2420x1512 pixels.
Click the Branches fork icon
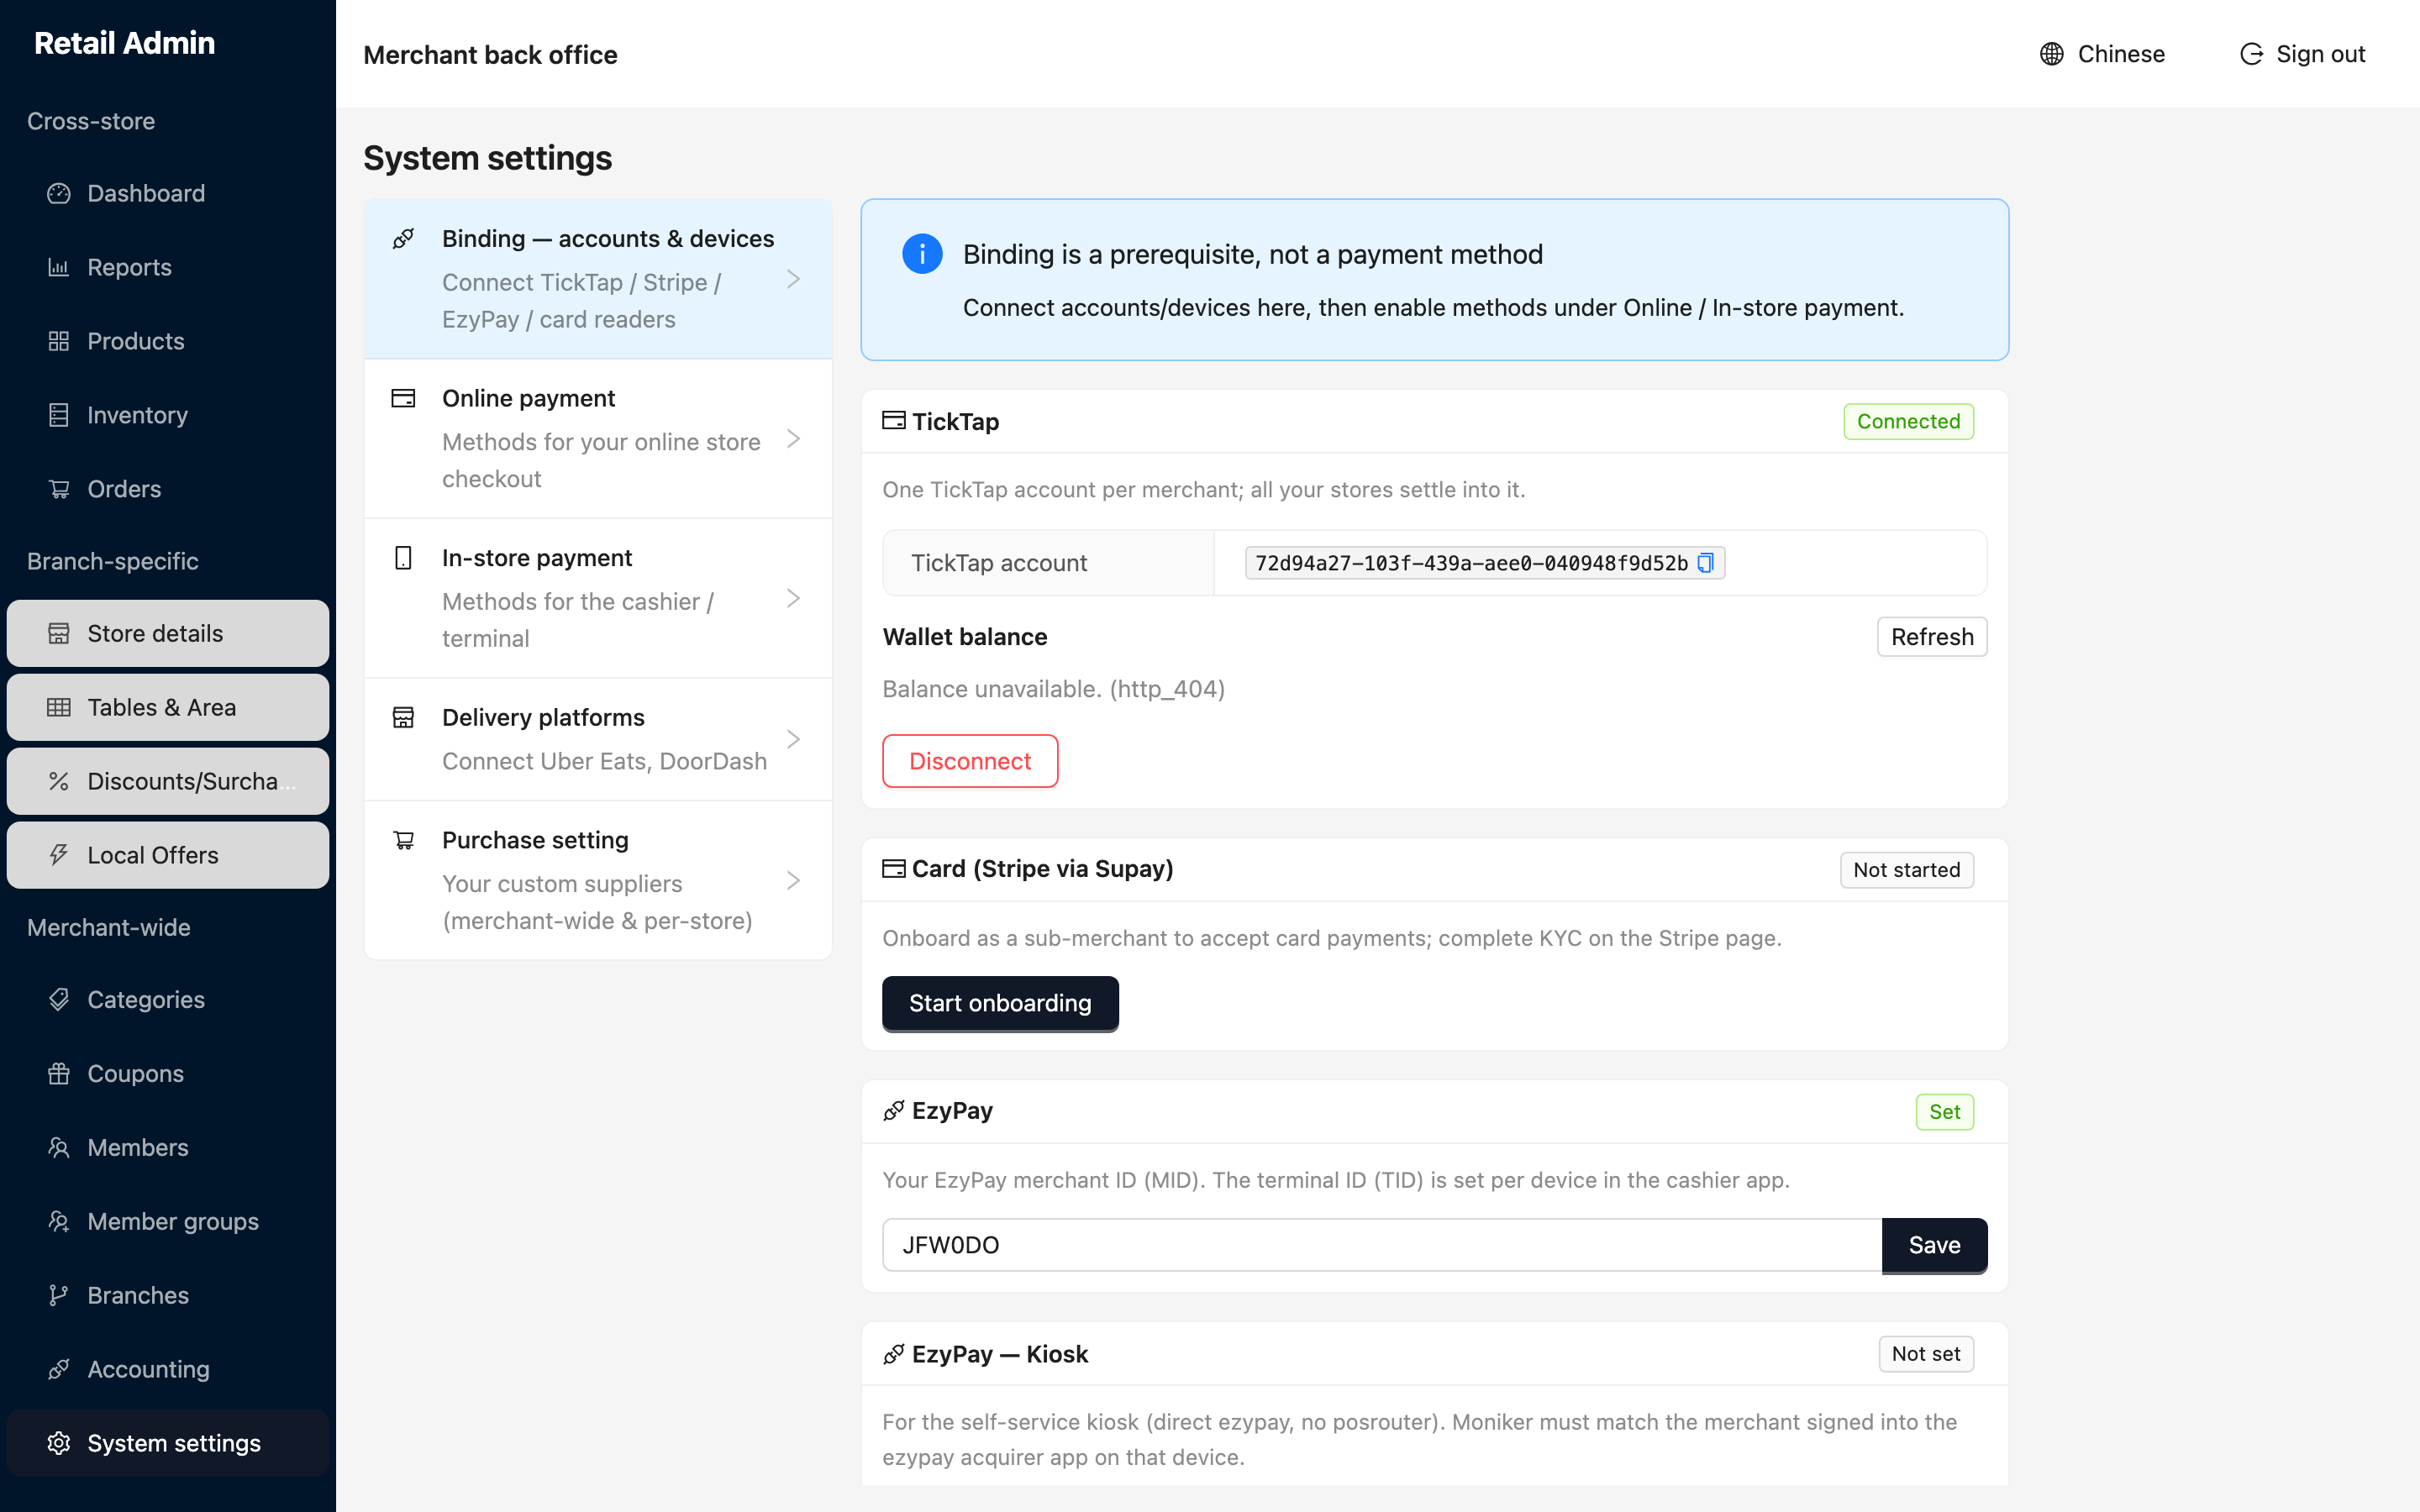click(x=59, y=1295)
